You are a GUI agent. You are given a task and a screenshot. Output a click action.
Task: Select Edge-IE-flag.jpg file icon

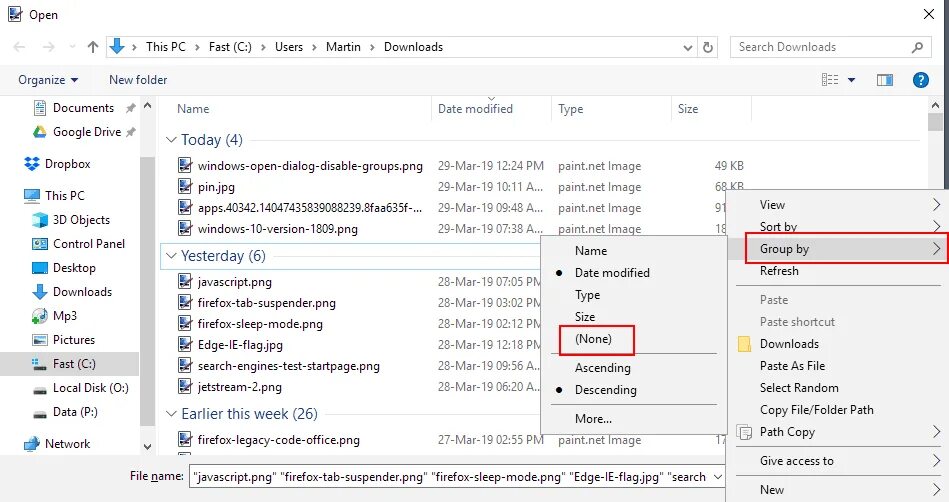pos(185,345)
